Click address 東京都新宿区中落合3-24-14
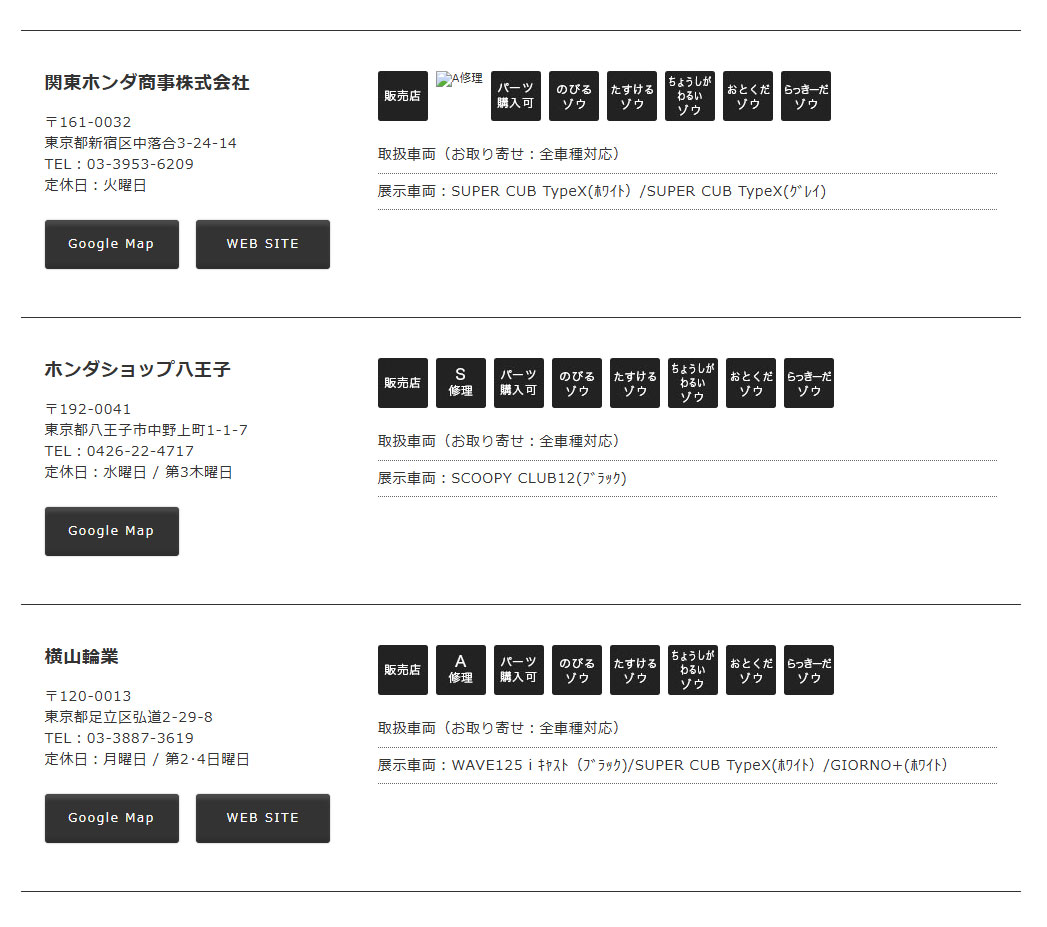The image size is (1047, 927). [141, 144]
